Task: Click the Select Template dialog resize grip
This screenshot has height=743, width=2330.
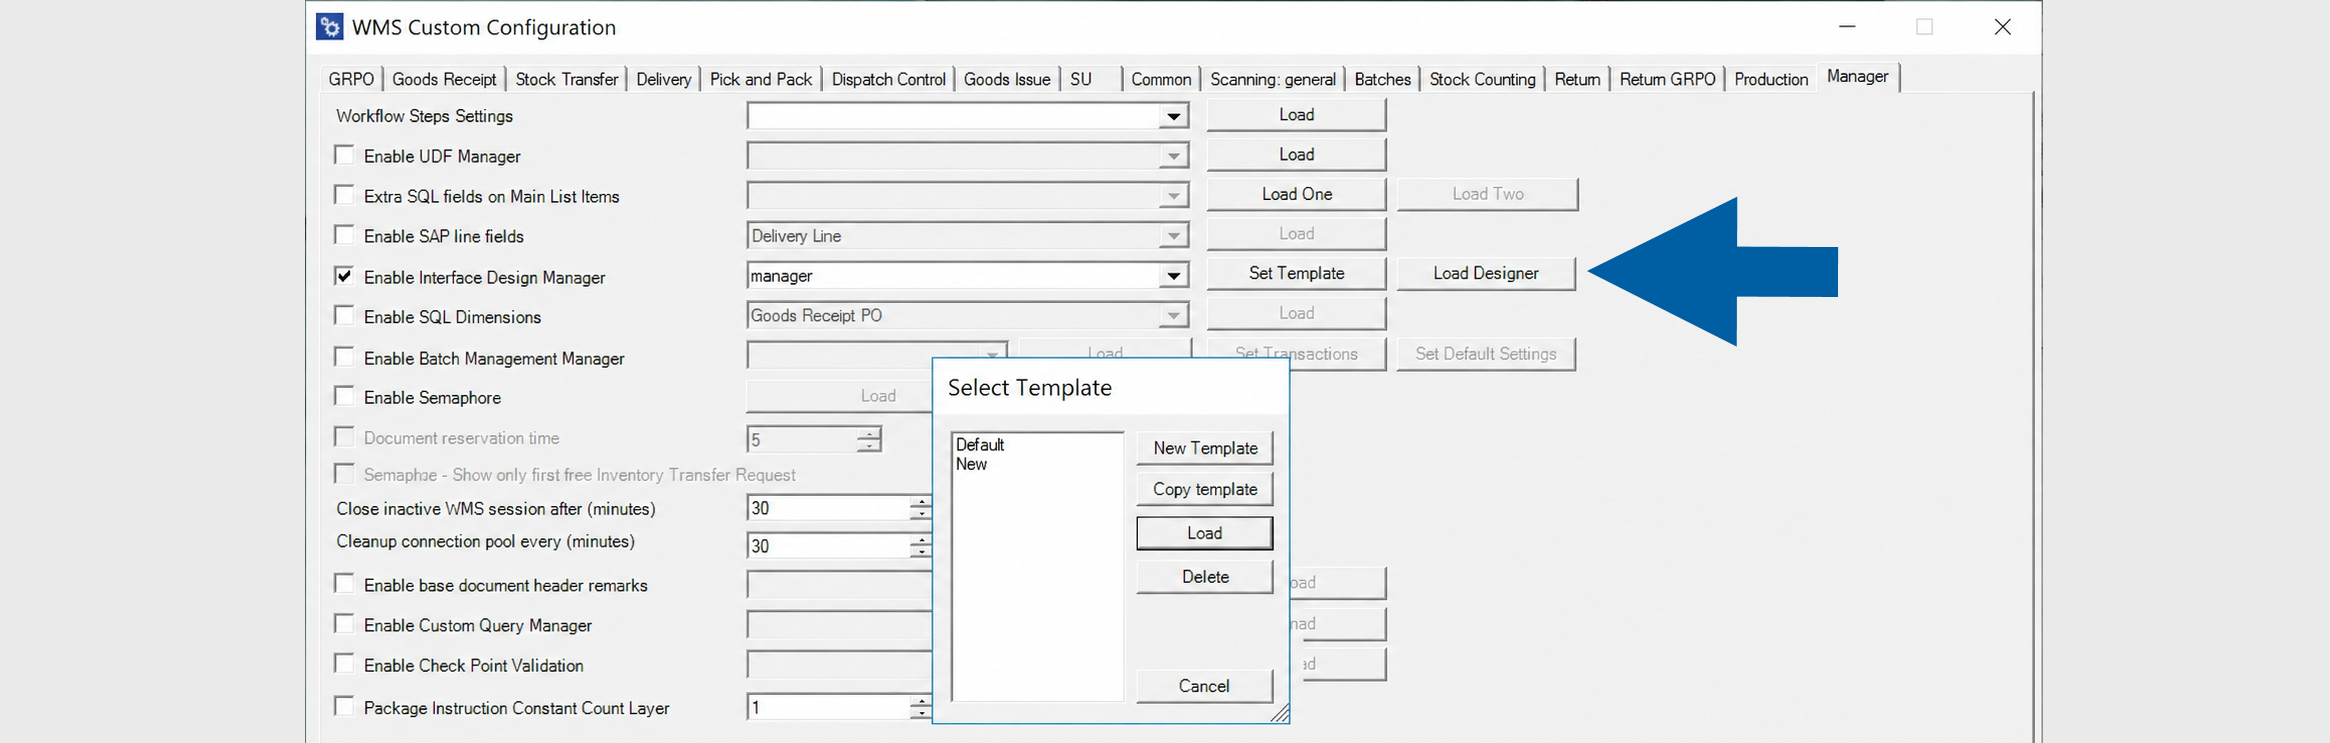Action: [1279, 713]
